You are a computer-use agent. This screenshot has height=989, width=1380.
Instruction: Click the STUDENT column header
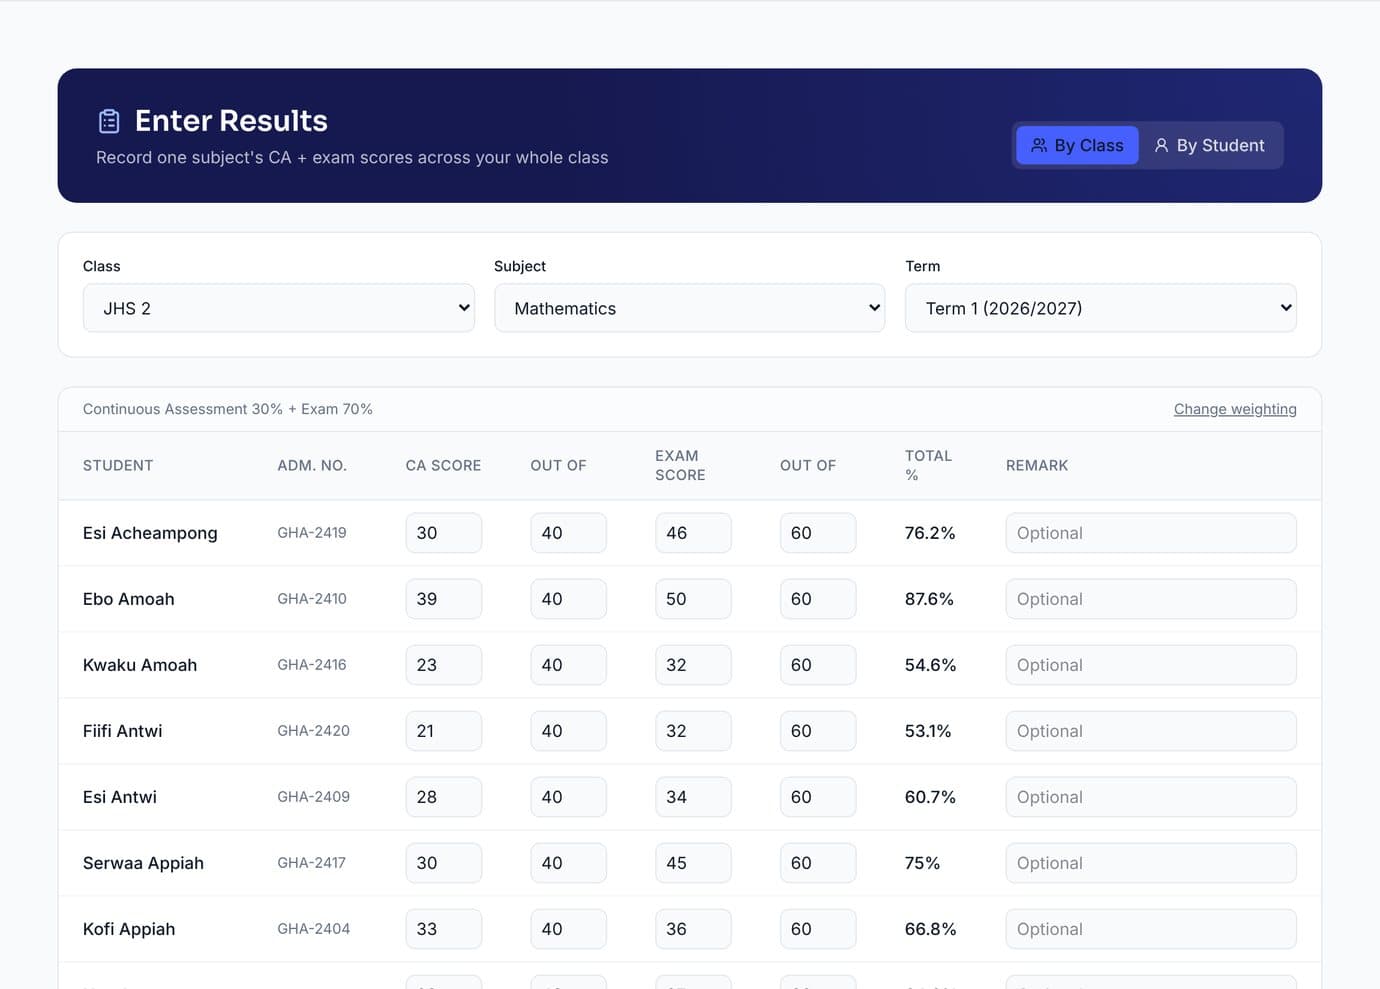pyautogui.click(x=118, y=466)
